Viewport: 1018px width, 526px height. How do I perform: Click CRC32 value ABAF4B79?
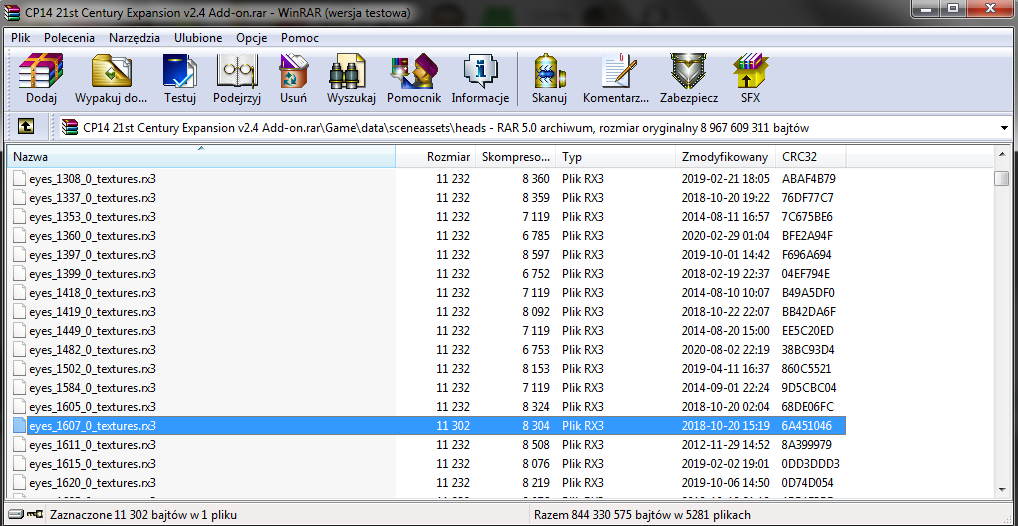pyautogui.click(x=808, y=179)
